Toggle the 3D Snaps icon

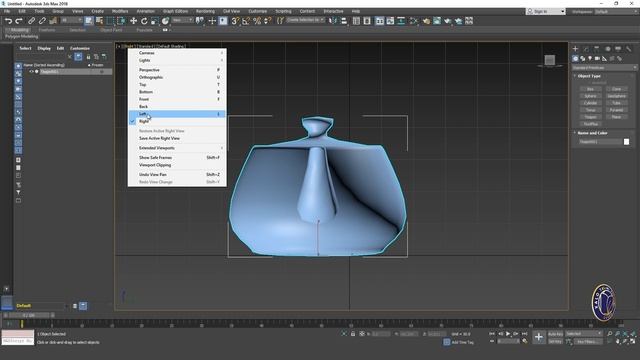pyautogui.click(x=235, y=21)
